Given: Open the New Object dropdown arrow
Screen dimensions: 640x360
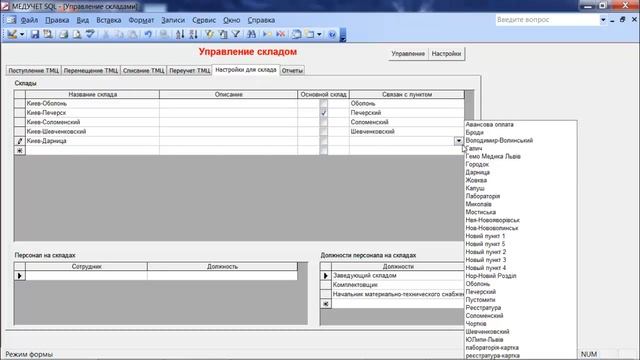Looking at the screenshot, I should coord(319,34).
